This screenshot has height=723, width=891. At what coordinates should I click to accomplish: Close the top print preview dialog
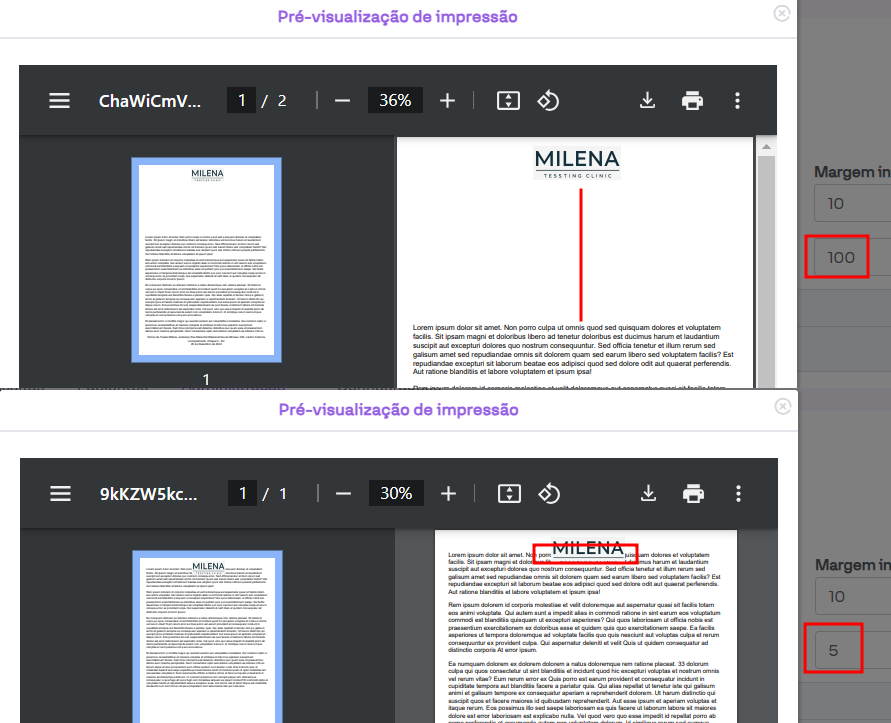(782, 13)
